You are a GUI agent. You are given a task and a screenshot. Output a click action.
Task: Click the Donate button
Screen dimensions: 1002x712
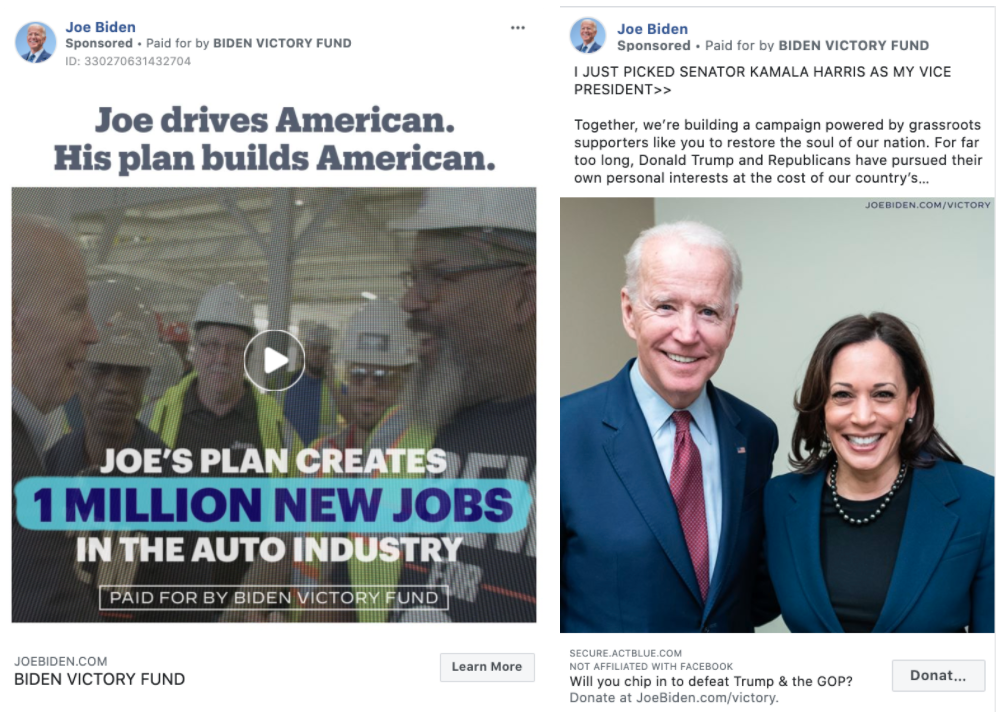click(x=938, y=676)
